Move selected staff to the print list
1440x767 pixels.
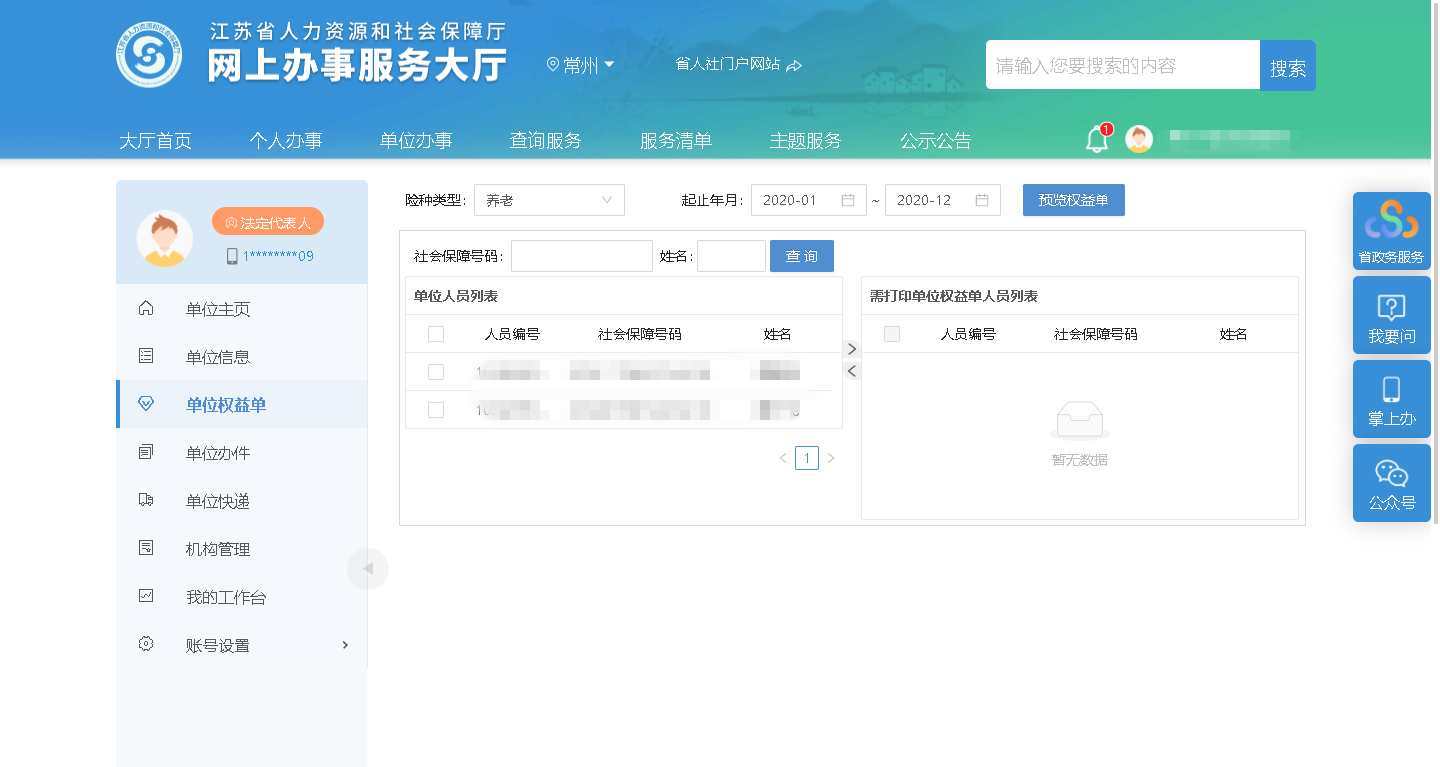(852, 349)
